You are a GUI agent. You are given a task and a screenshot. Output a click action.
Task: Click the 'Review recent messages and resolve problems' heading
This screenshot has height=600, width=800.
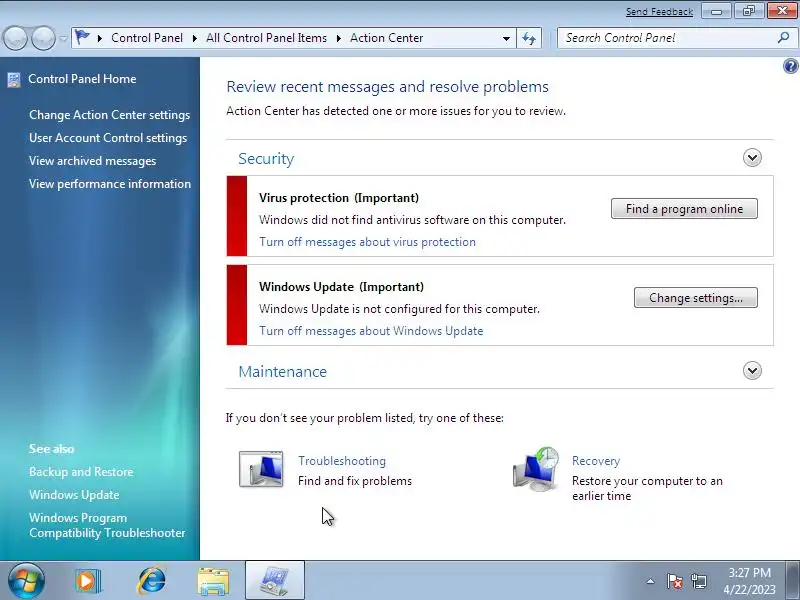[x=387, y=87]
